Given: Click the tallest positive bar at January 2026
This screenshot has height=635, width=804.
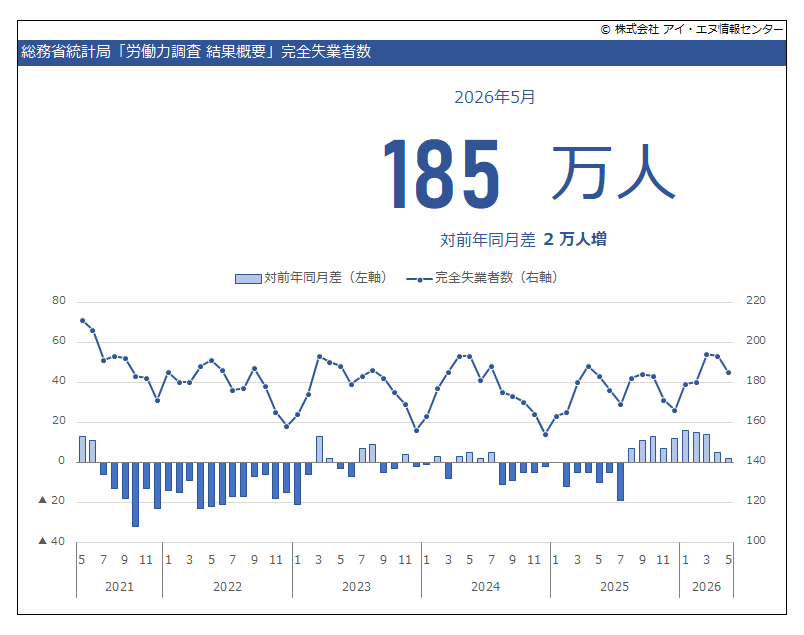Looking at the screenshot, I should (685, 446).
